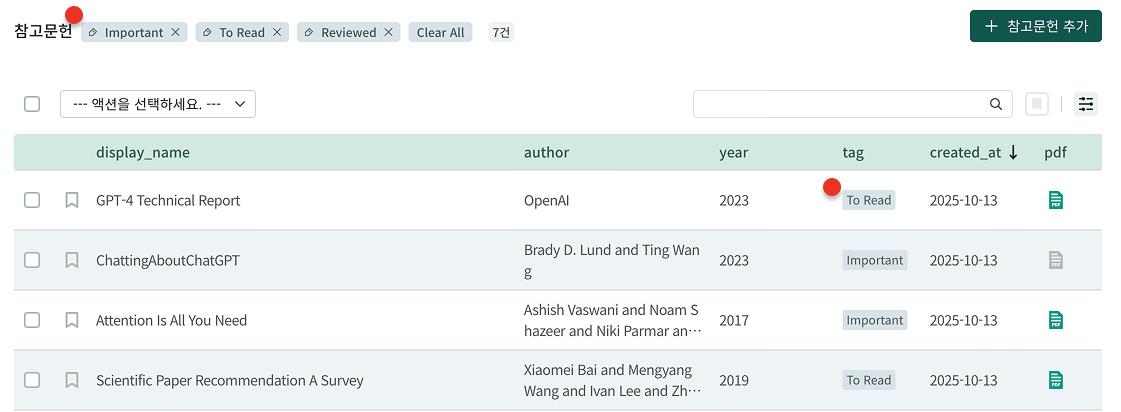1121x412 pixels.
Task: Click the Important tag on ChattingAboutChatGPT row
Action: point(875,260)
